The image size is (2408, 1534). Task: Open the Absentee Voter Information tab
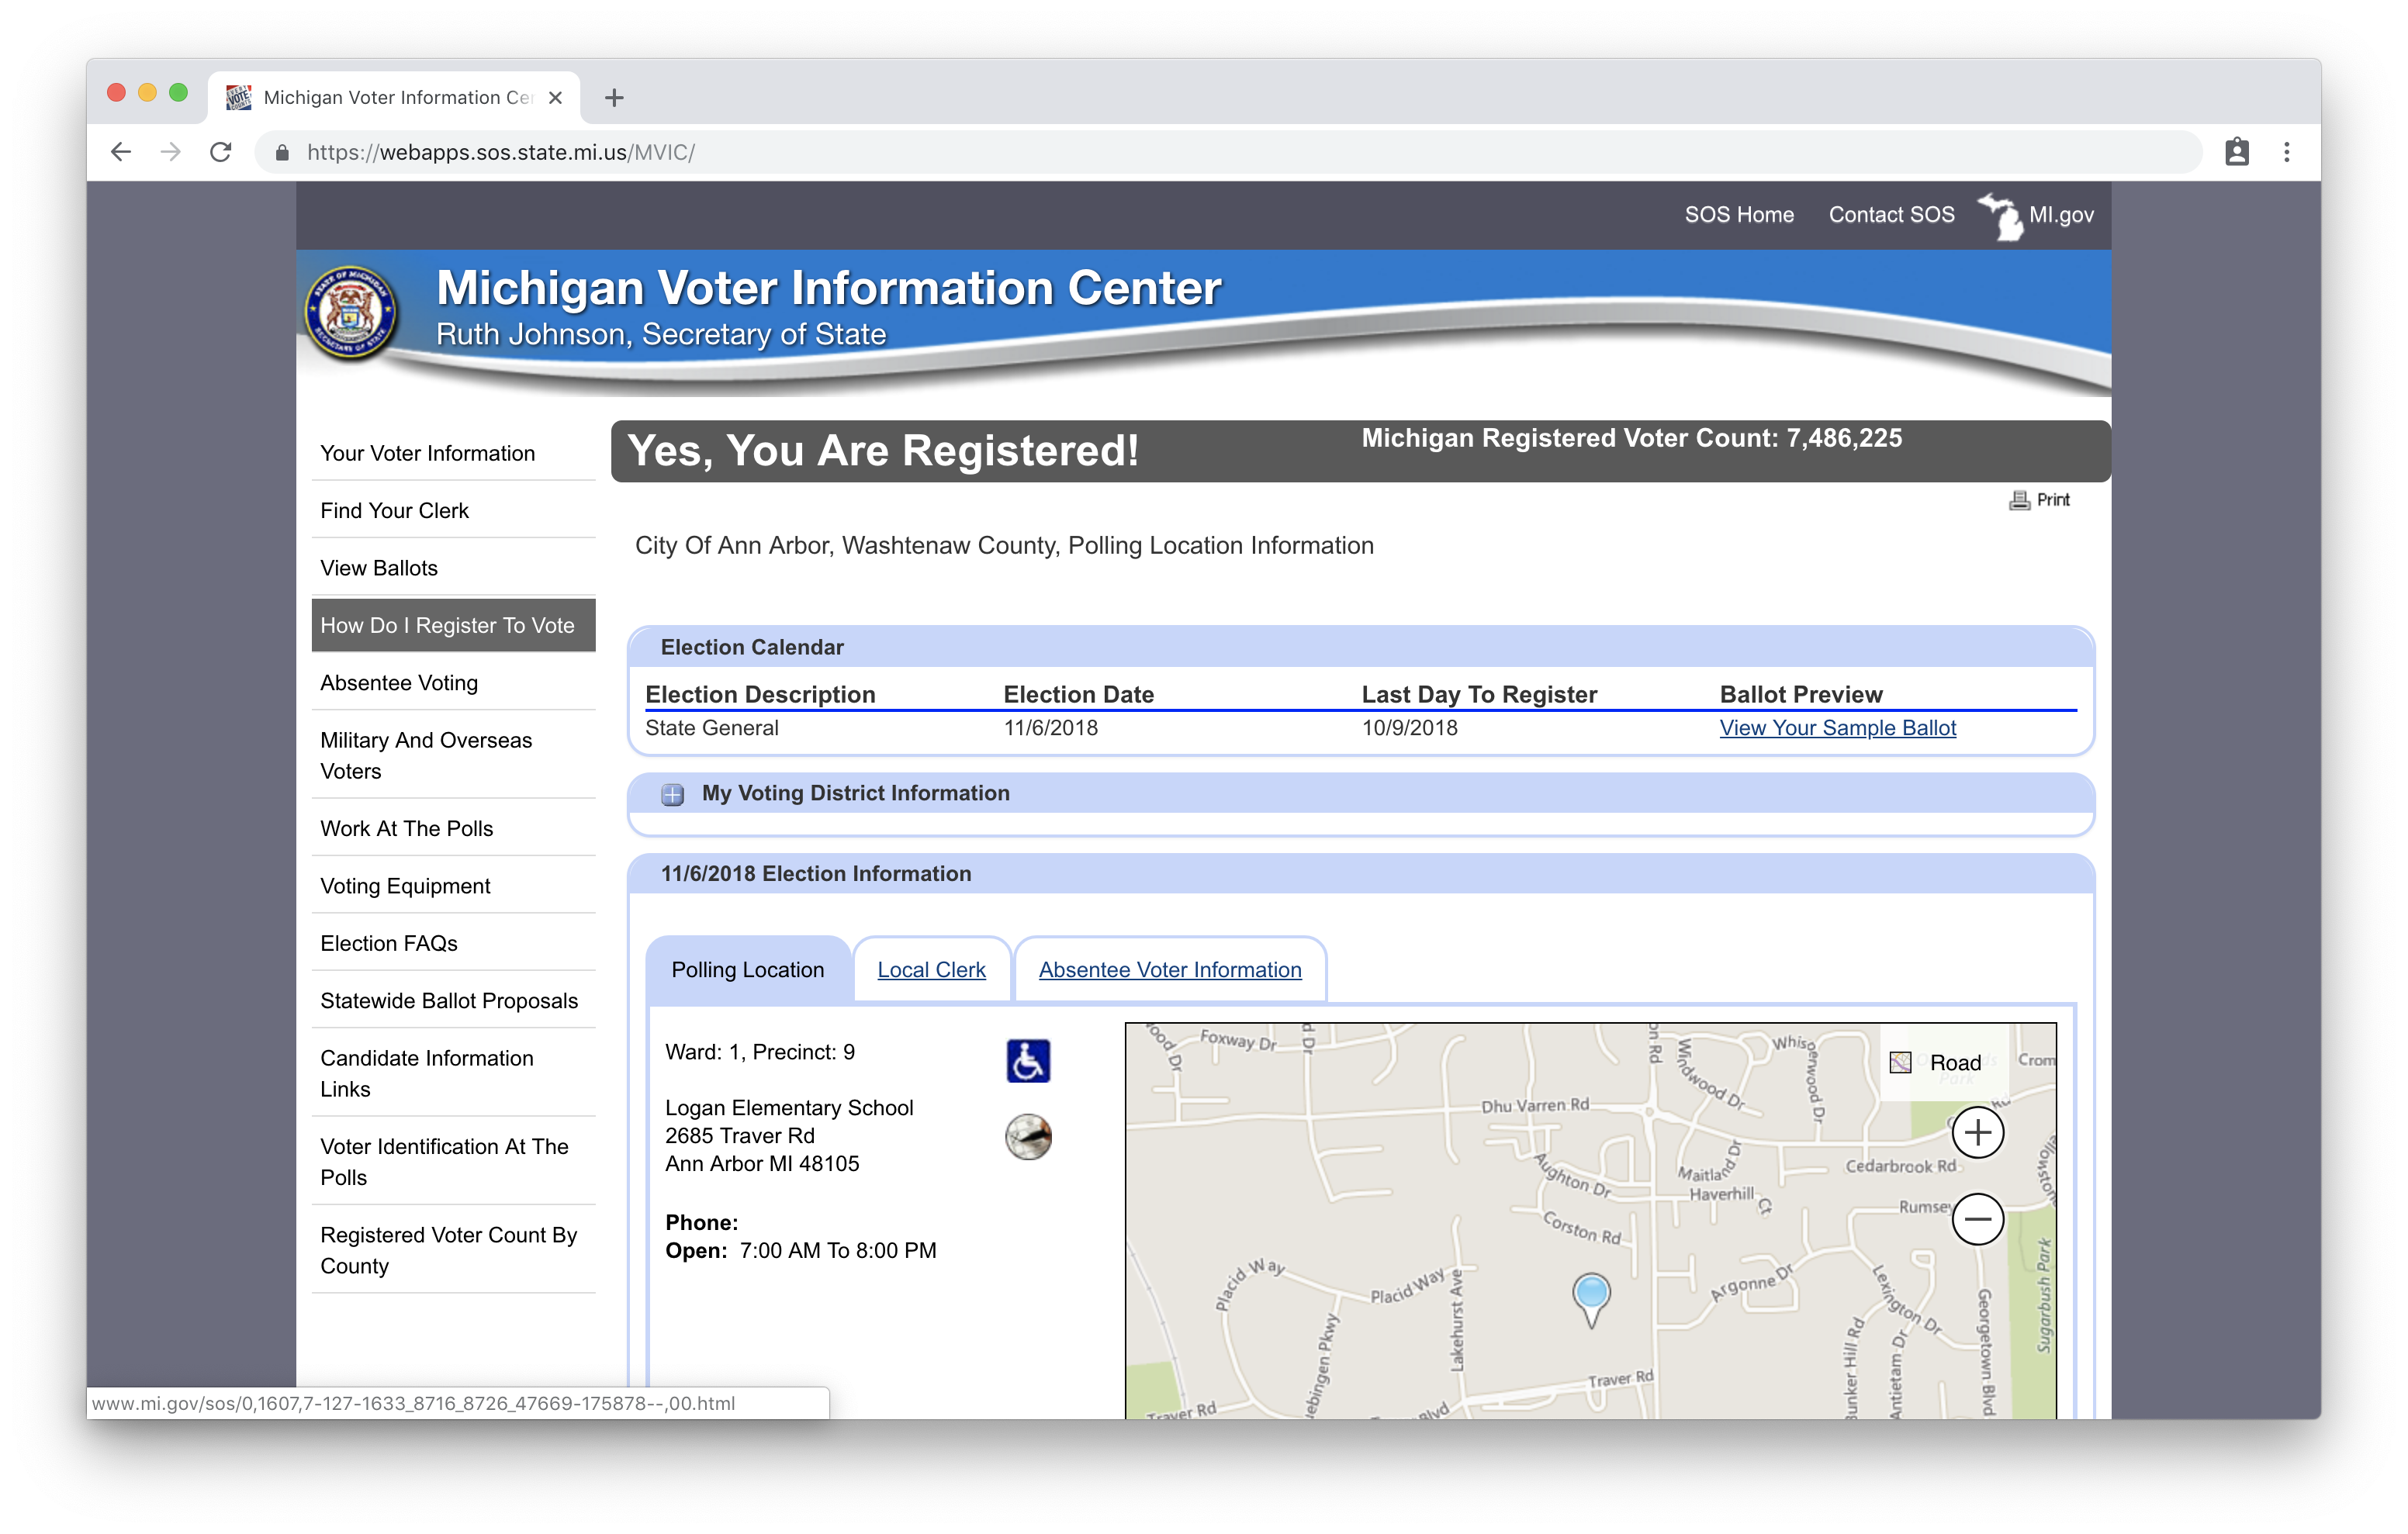pyautogui.click(x=1169, y=970)
